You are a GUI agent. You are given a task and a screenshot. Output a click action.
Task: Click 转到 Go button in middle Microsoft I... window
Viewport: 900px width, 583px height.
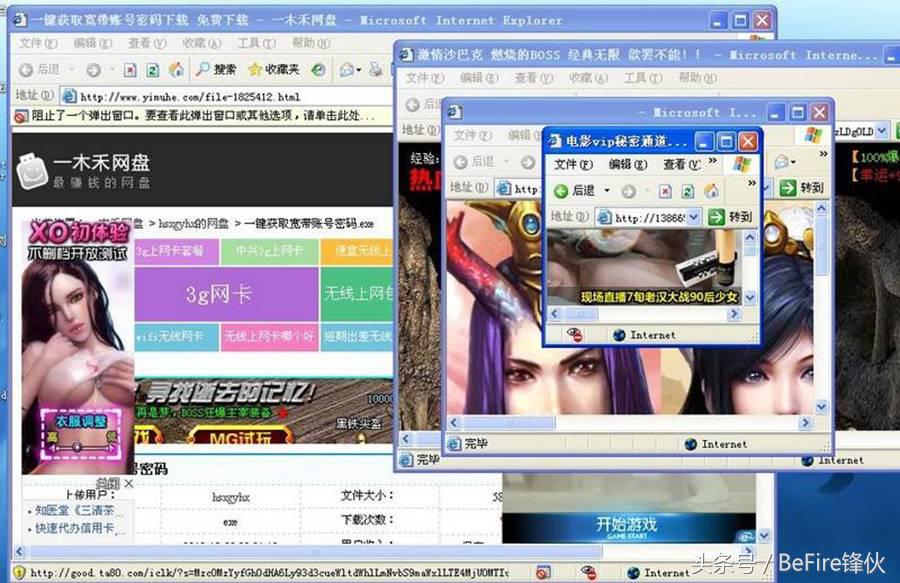tap(802, 188)
